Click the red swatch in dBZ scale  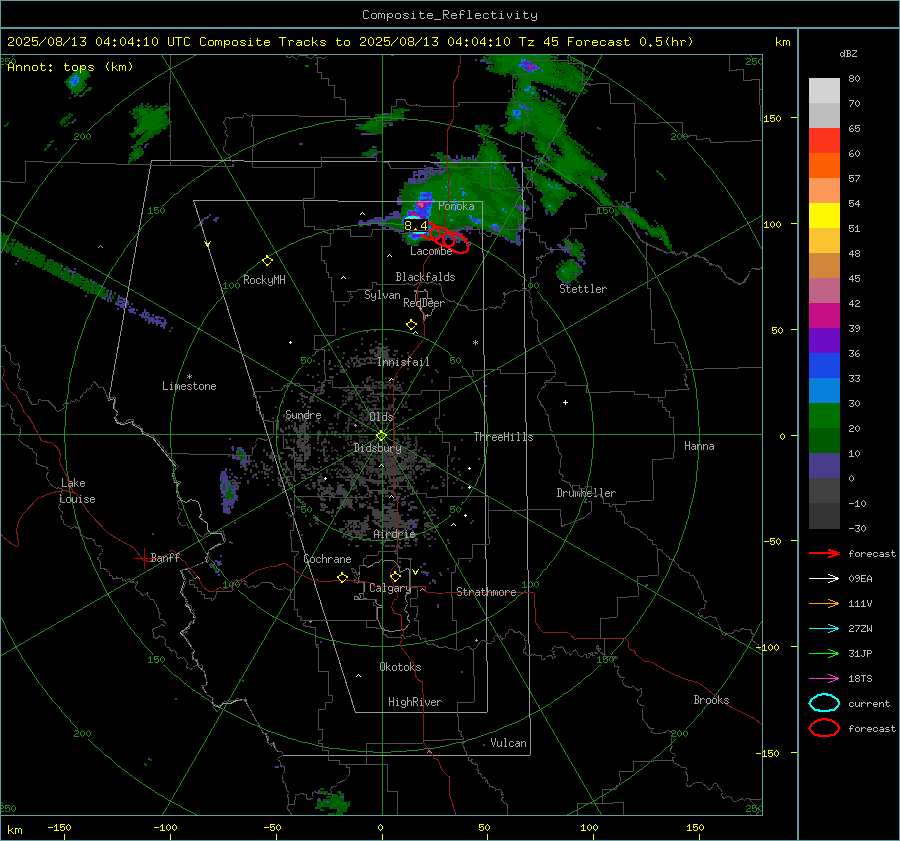[x=824, y=140]
